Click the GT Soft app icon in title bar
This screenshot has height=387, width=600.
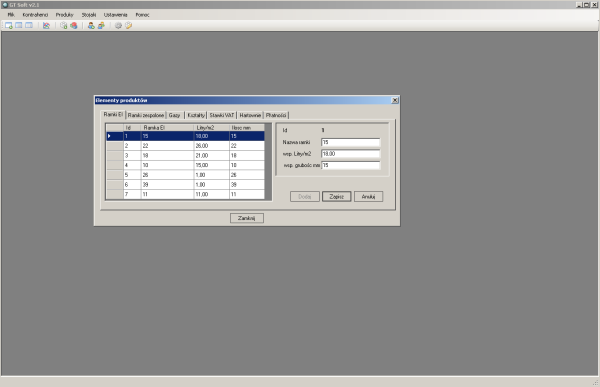tap(5, 5)
